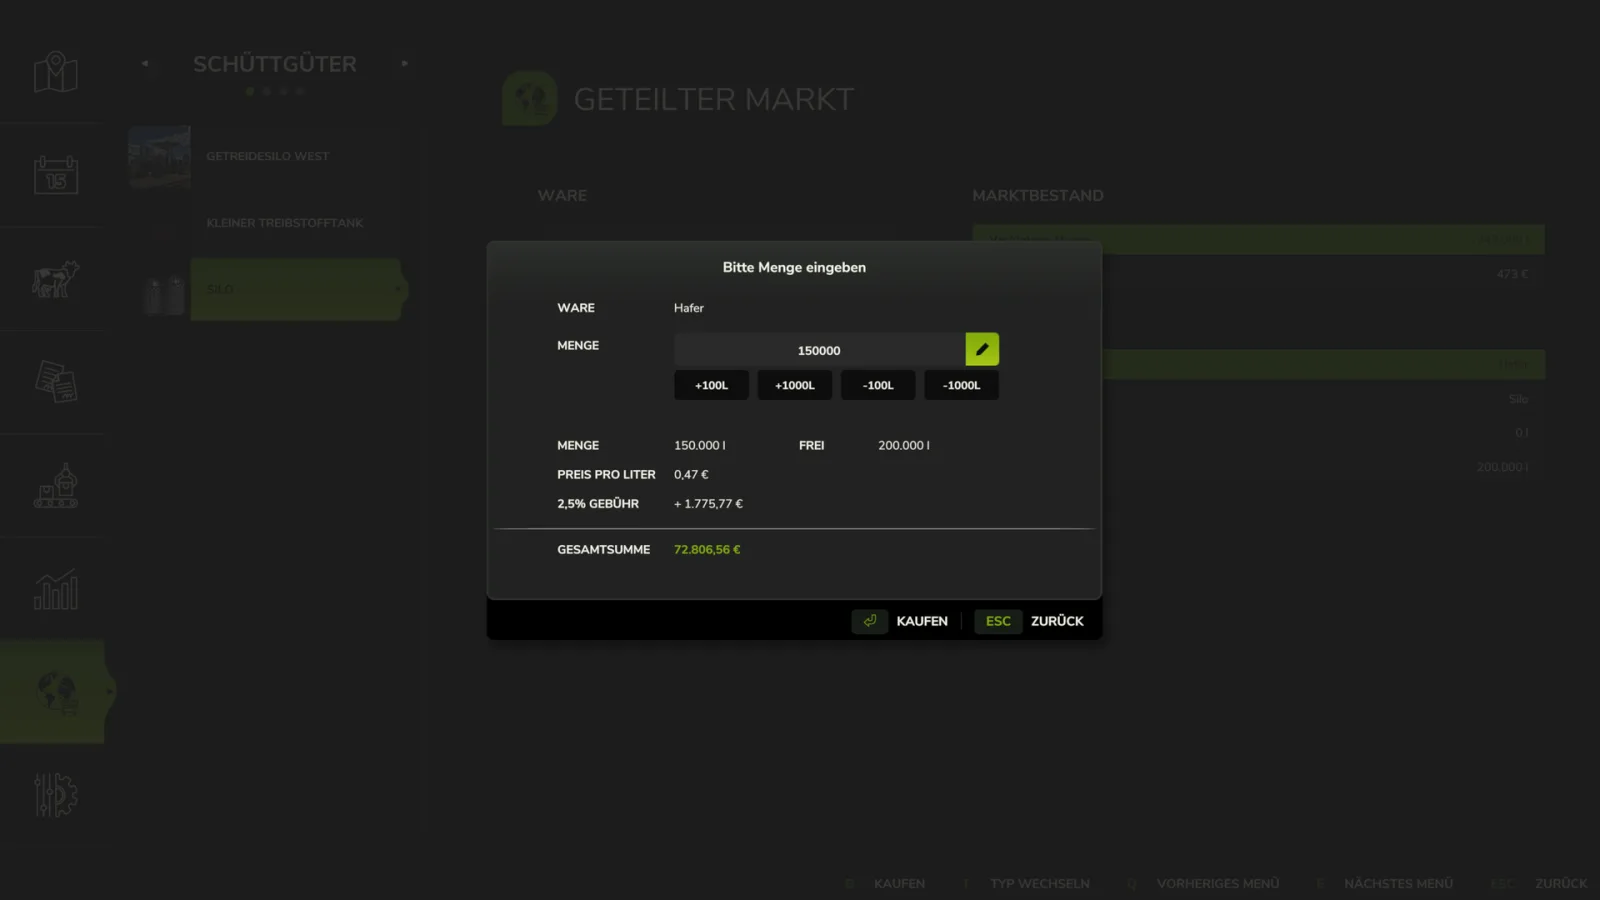Open the statistics bar-chart page in sidebar

(56, 590)
